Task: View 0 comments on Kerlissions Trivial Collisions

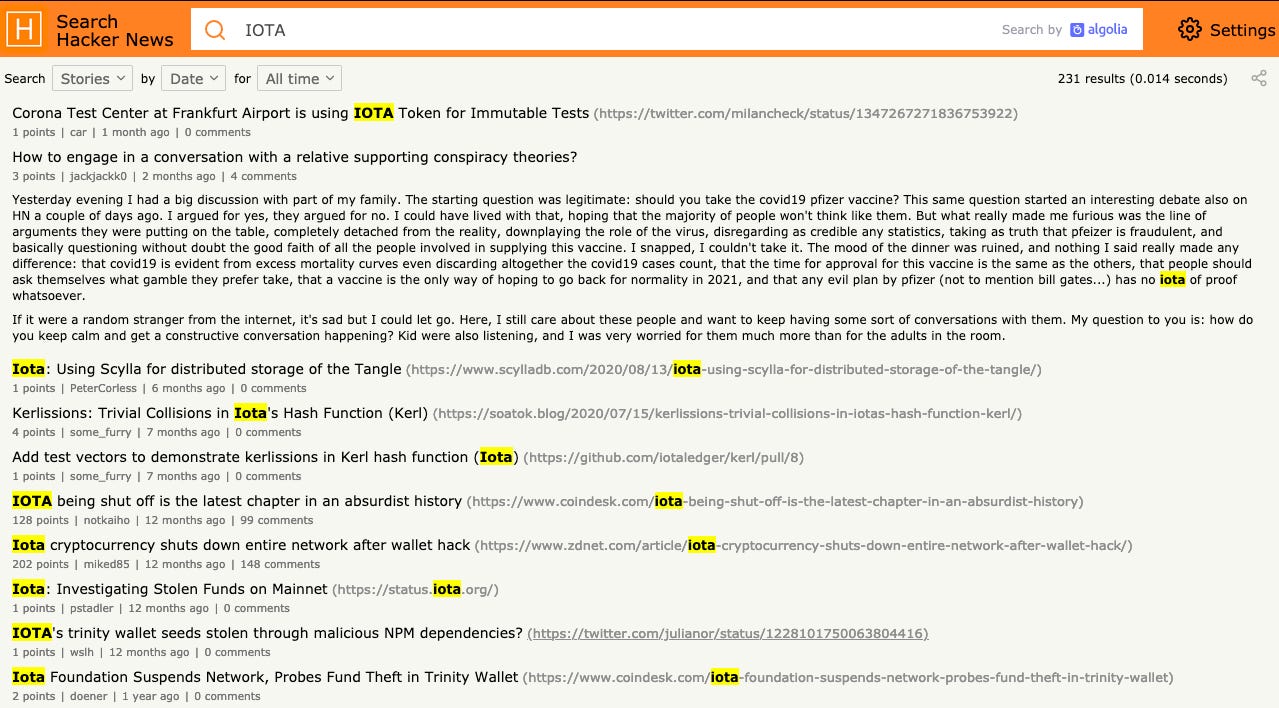Action: coord(268,432)
